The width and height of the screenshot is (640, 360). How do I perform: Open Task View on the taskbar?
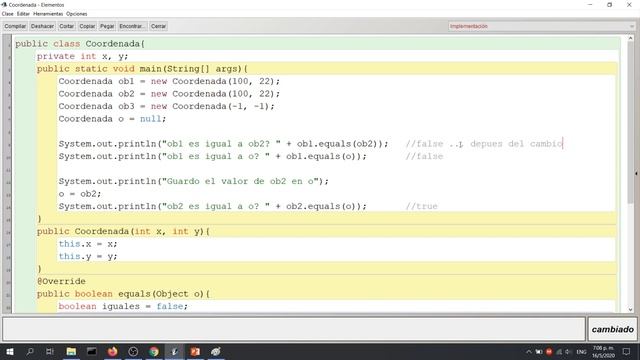click(50, 351)
